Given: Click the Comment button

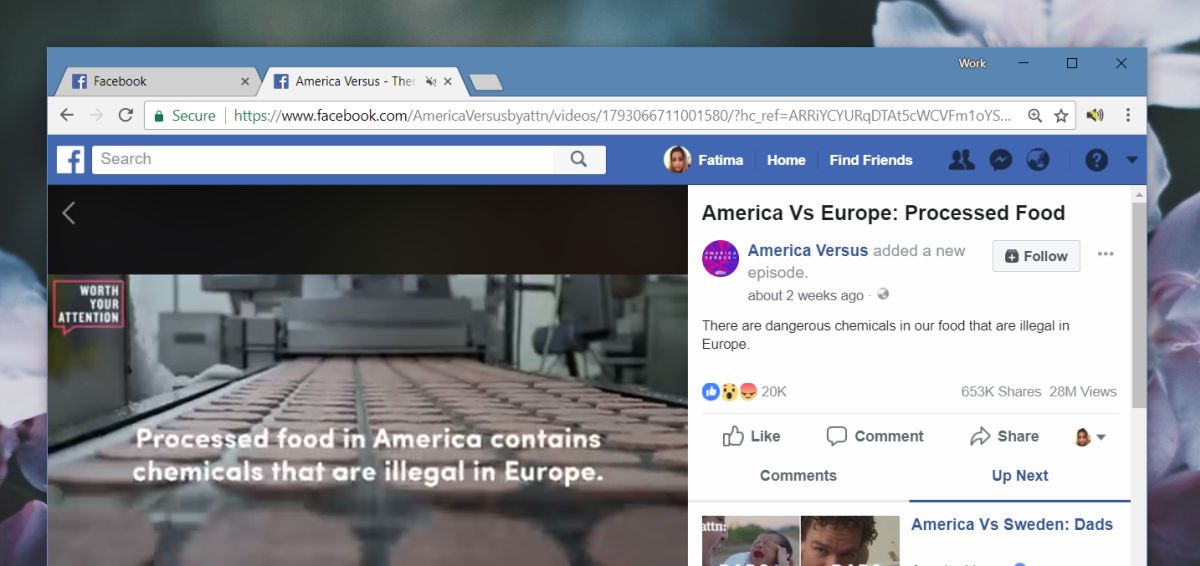Looking at the screenshot, I should (875, 436).
